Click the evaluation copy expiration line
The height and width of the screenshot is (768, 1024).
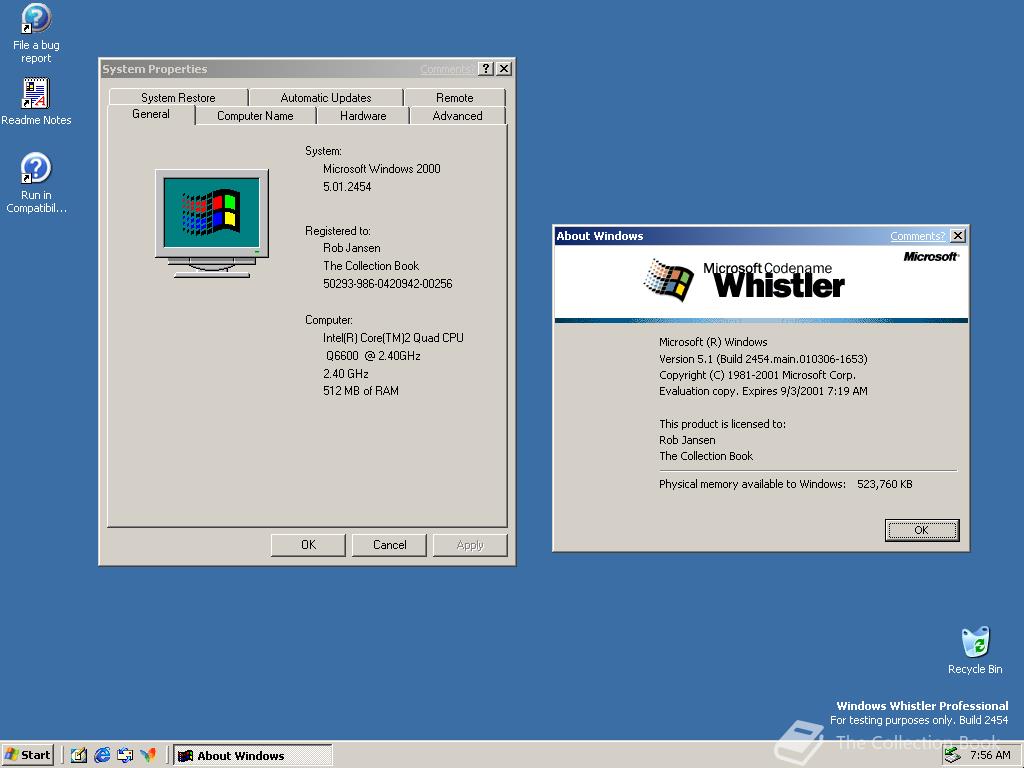click(763, 391)
